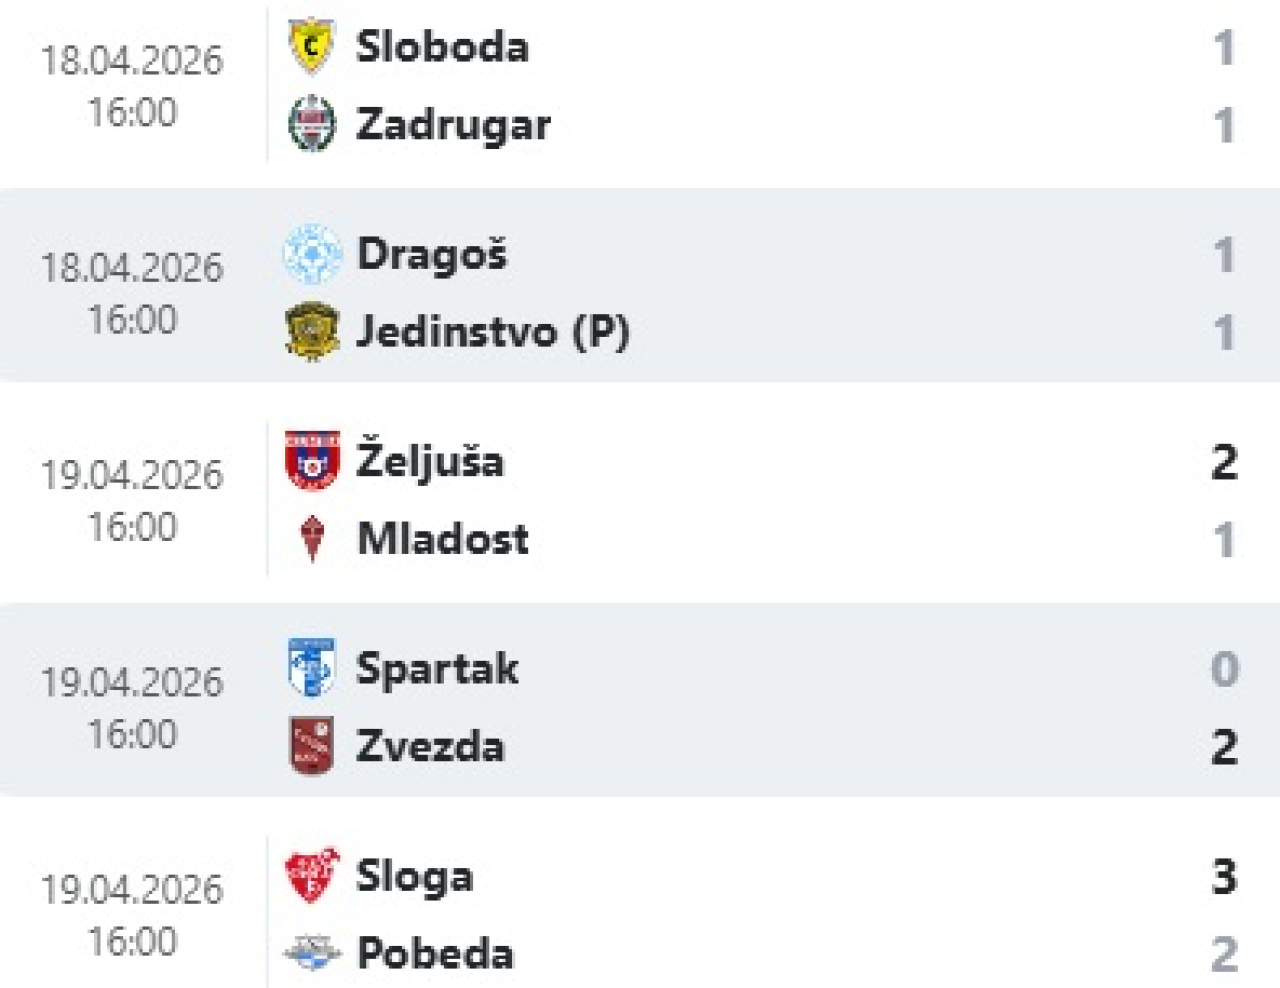
Task: Select the Željuša team name
Action: pyautogui.click(x=430, y=462)
